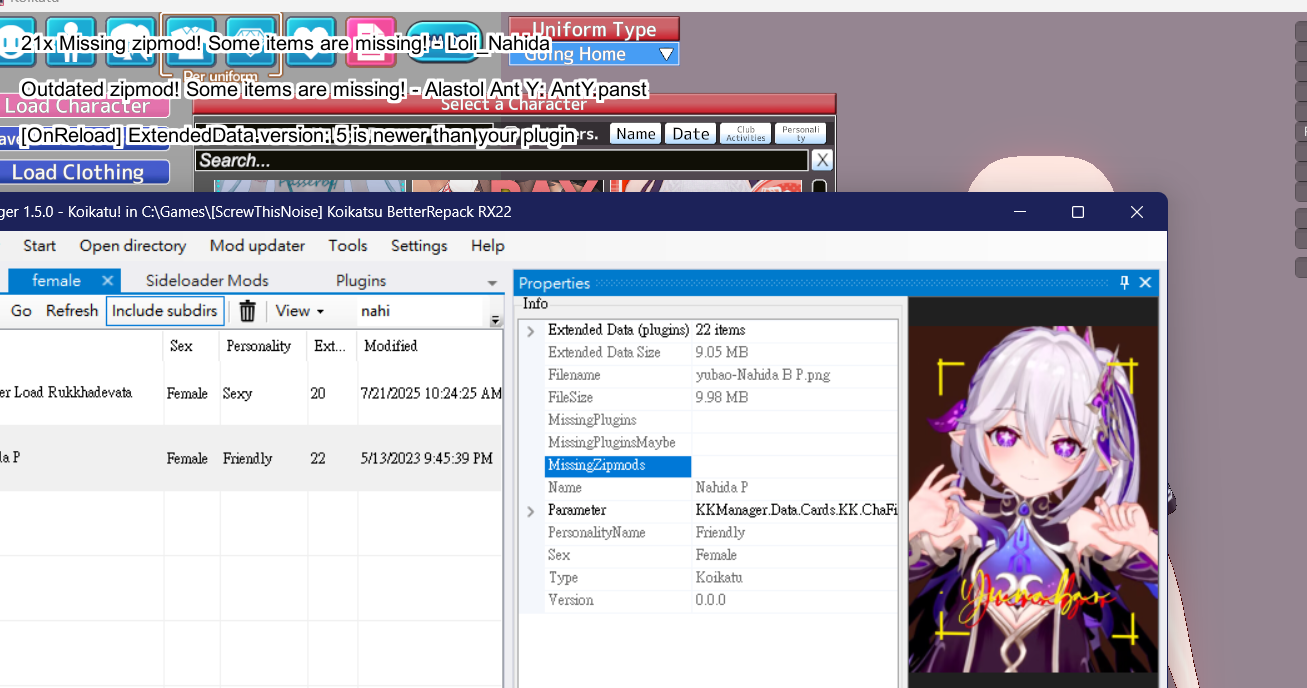Click the Uniform Type header button
This screenshot has height=688, width=1307.
pos(594,29)
